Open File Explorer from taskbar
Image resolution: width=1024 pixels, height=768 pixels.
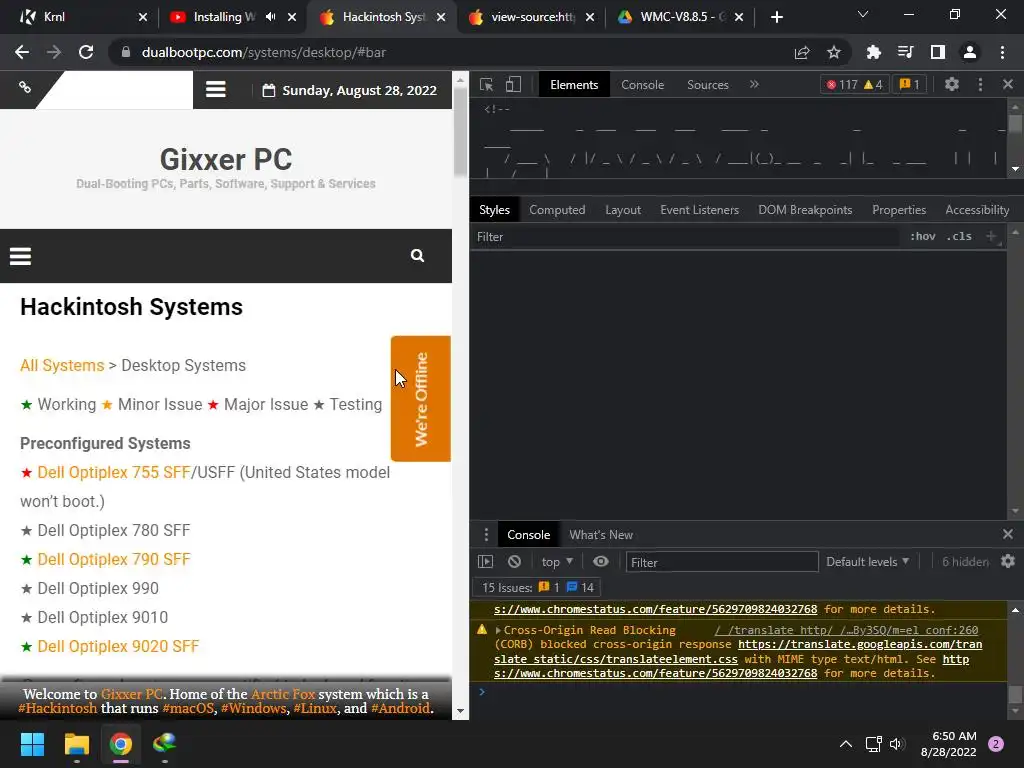[x=76, y=744]
